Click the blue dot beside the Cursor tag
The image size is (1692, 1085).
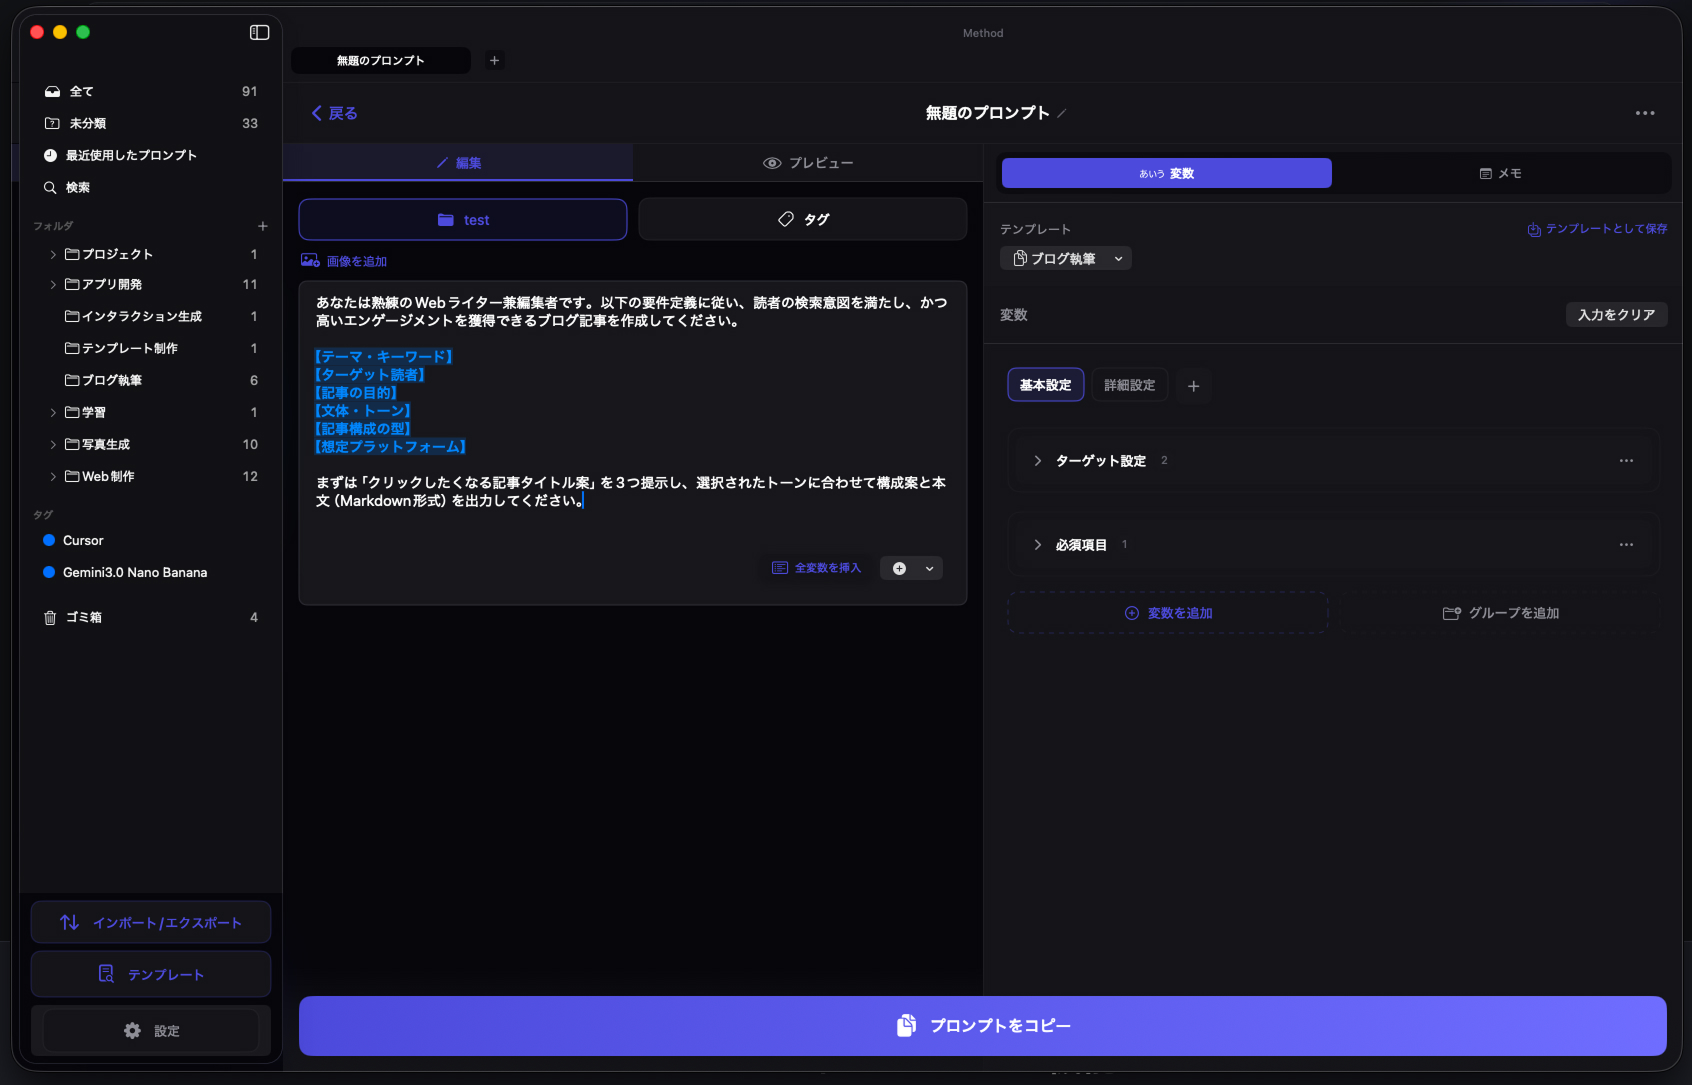click(49, 540)
